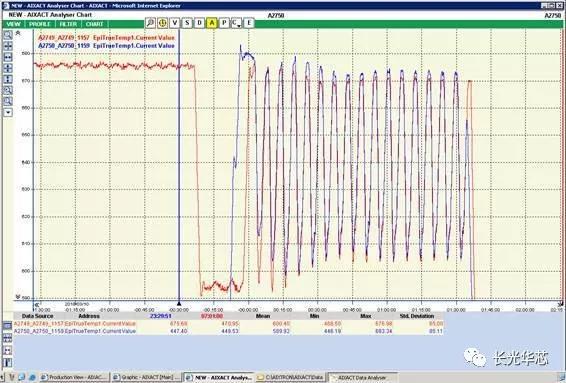Viewport: 566px width, 383px height.
Task: Open the PROFILE menu
Action: point(40,24)
